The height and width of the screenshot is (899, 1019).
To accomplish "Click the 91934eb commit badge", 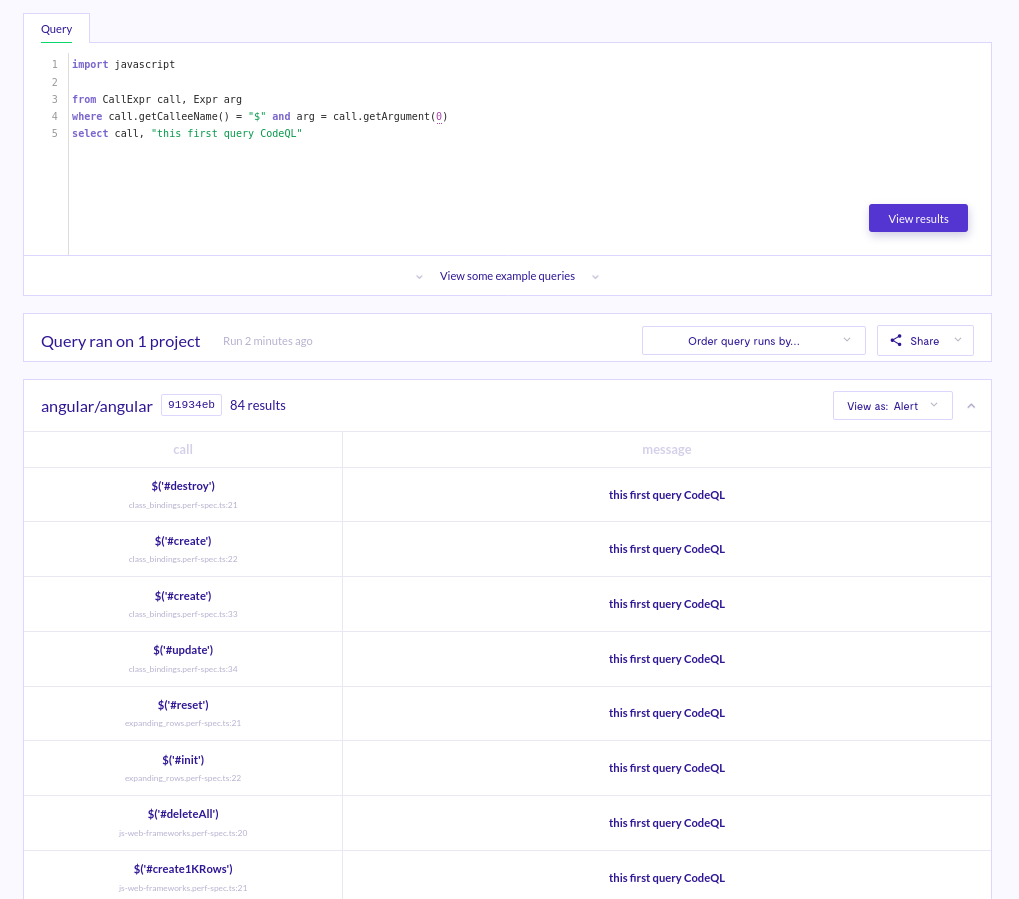I will coord(191,405).
